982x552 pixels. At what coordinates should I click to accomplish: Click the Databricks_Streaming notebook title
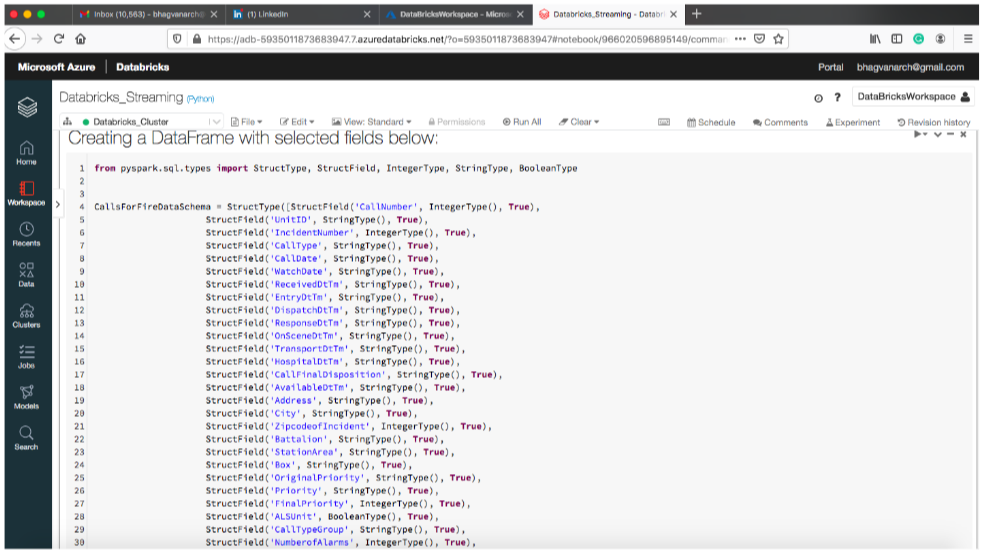click(121, 97)
